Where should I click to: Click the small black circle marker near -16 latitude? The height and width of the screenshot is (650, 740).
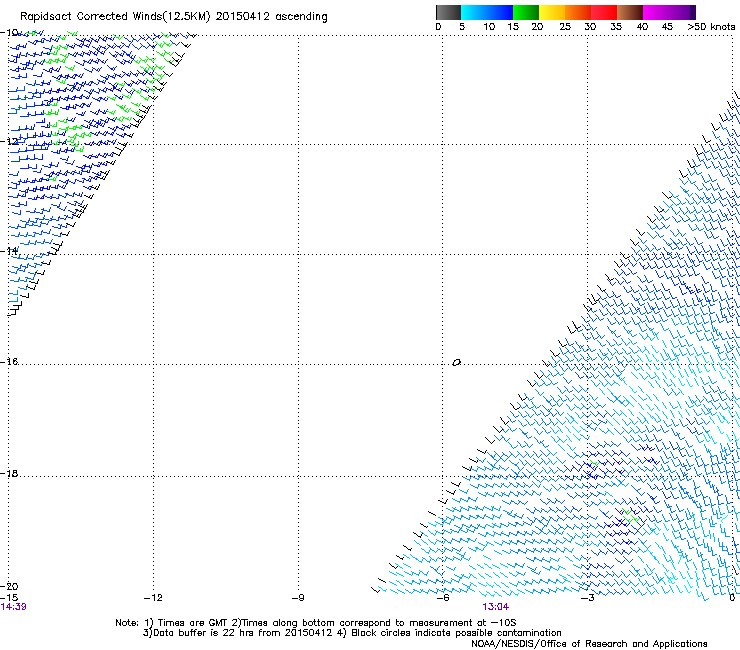point(456,363)
